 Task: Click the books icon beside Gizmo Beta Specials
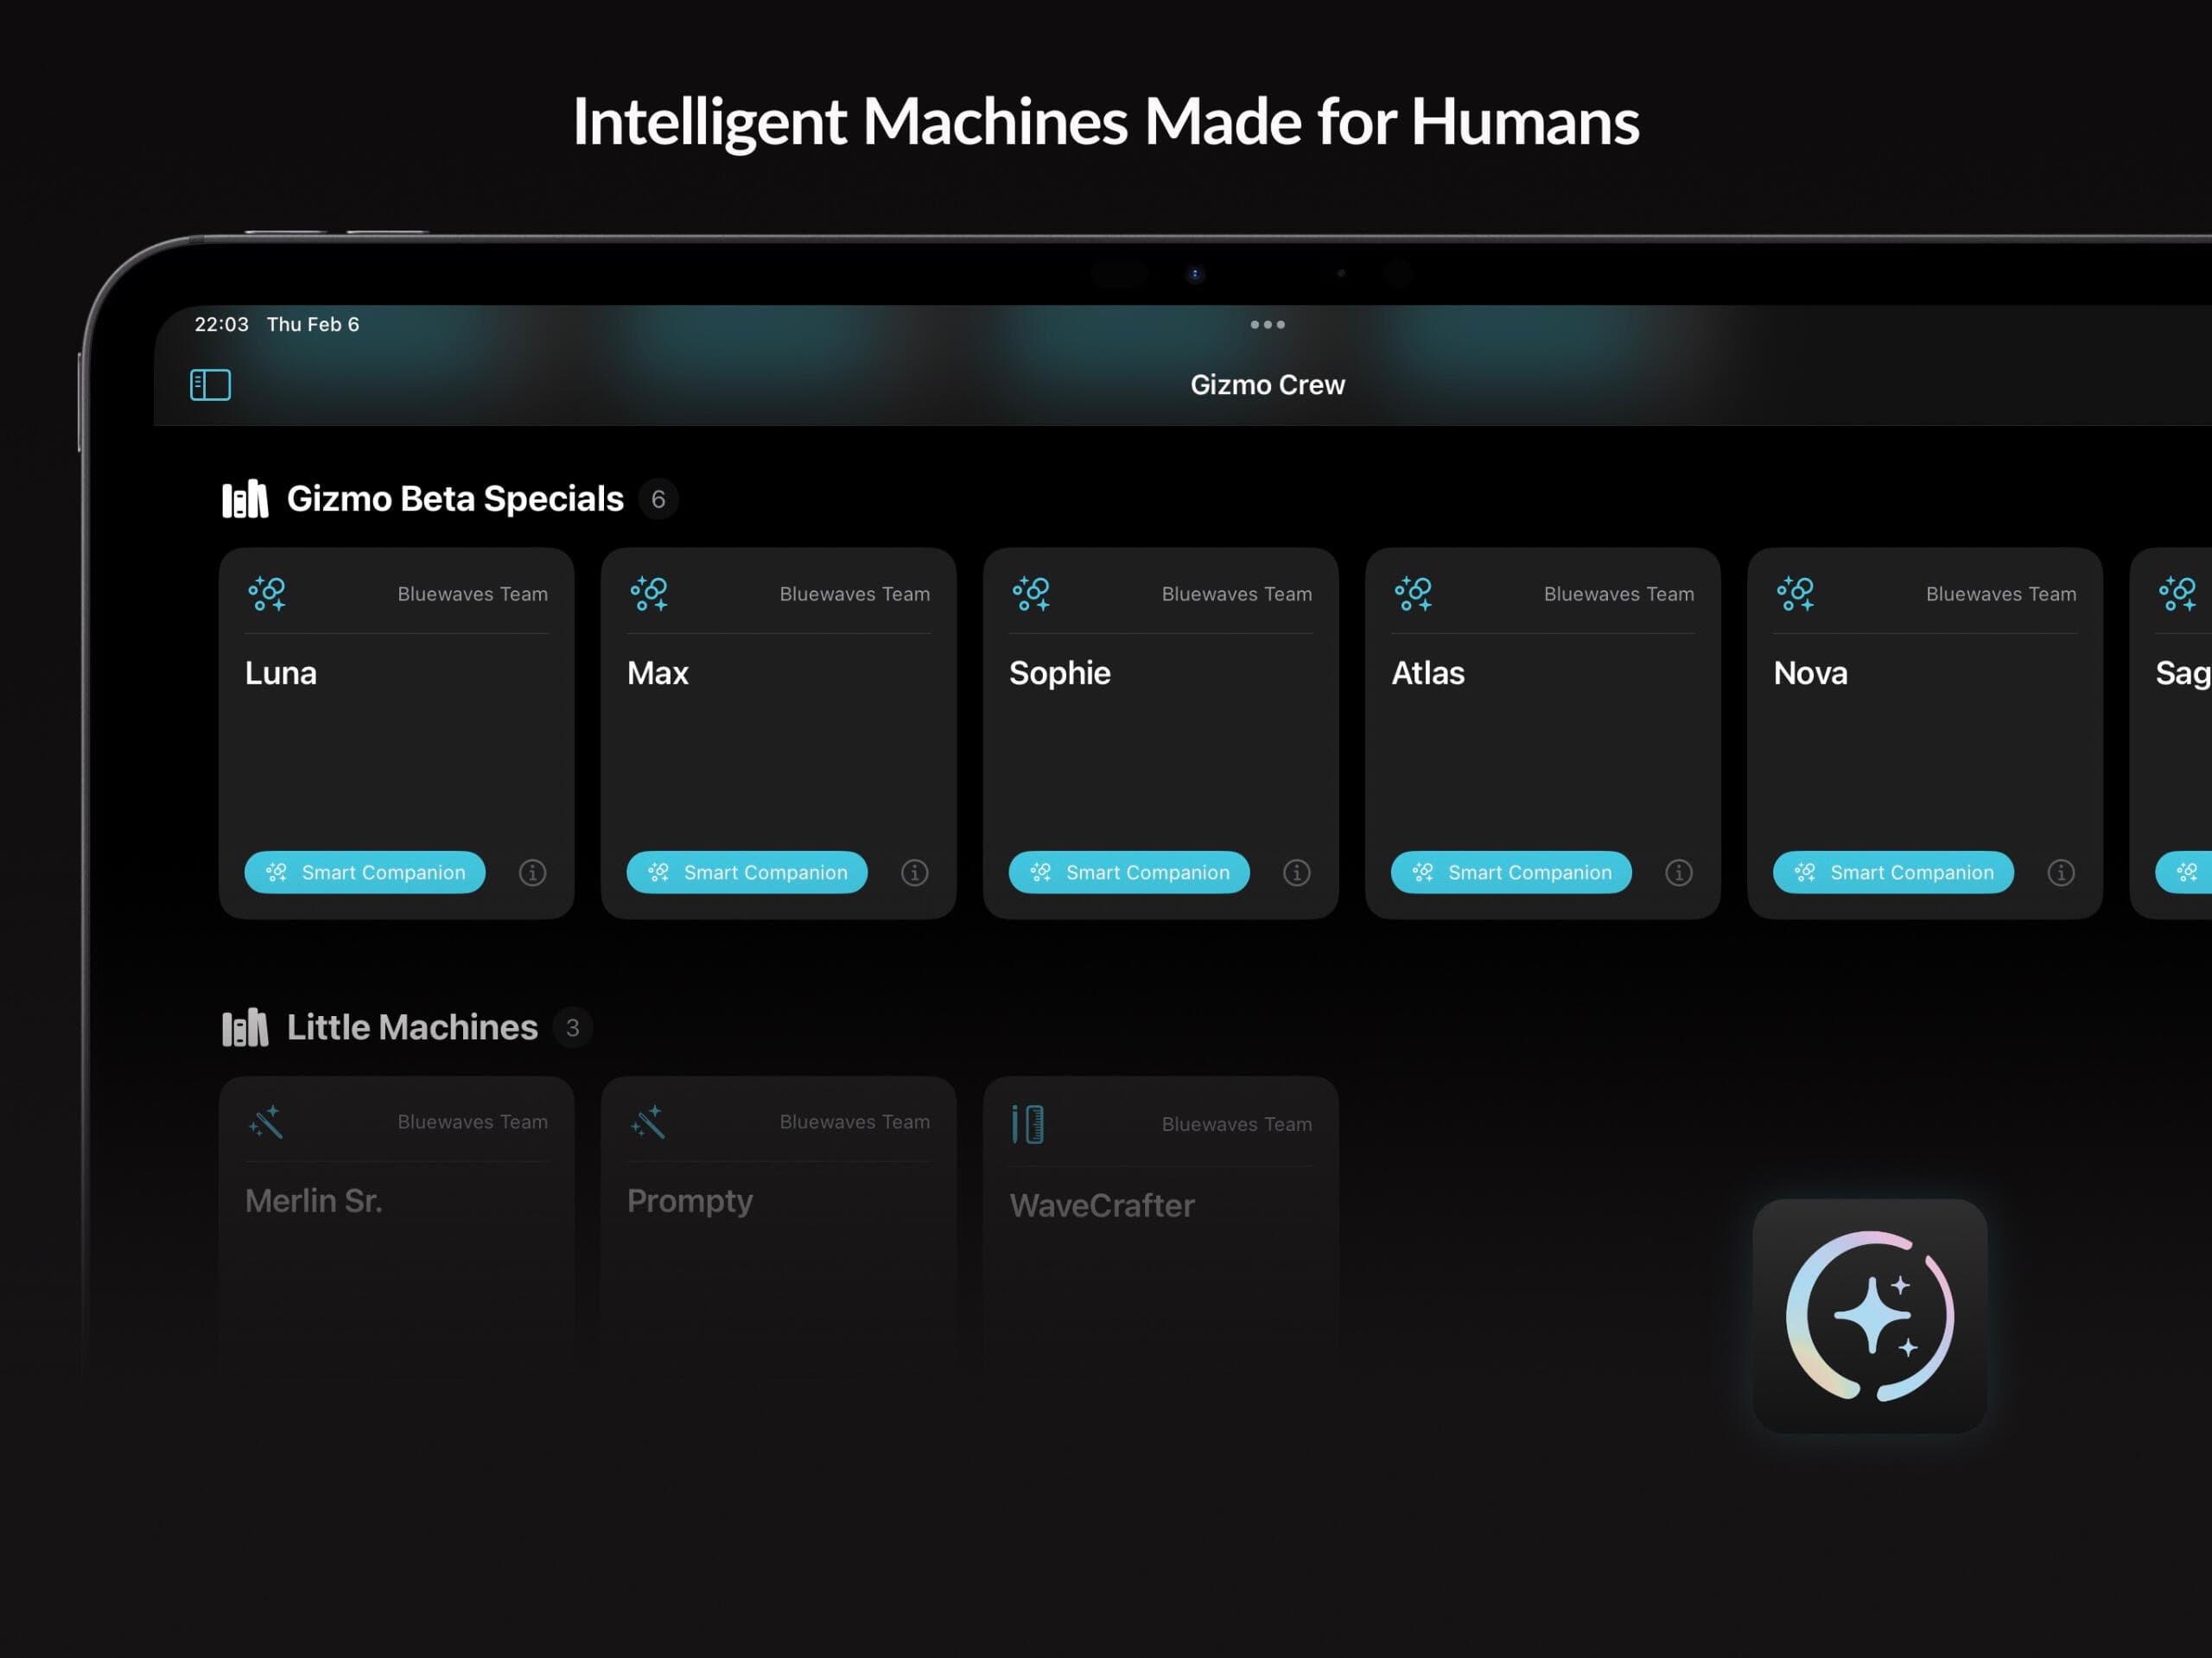tap(245, 498)
